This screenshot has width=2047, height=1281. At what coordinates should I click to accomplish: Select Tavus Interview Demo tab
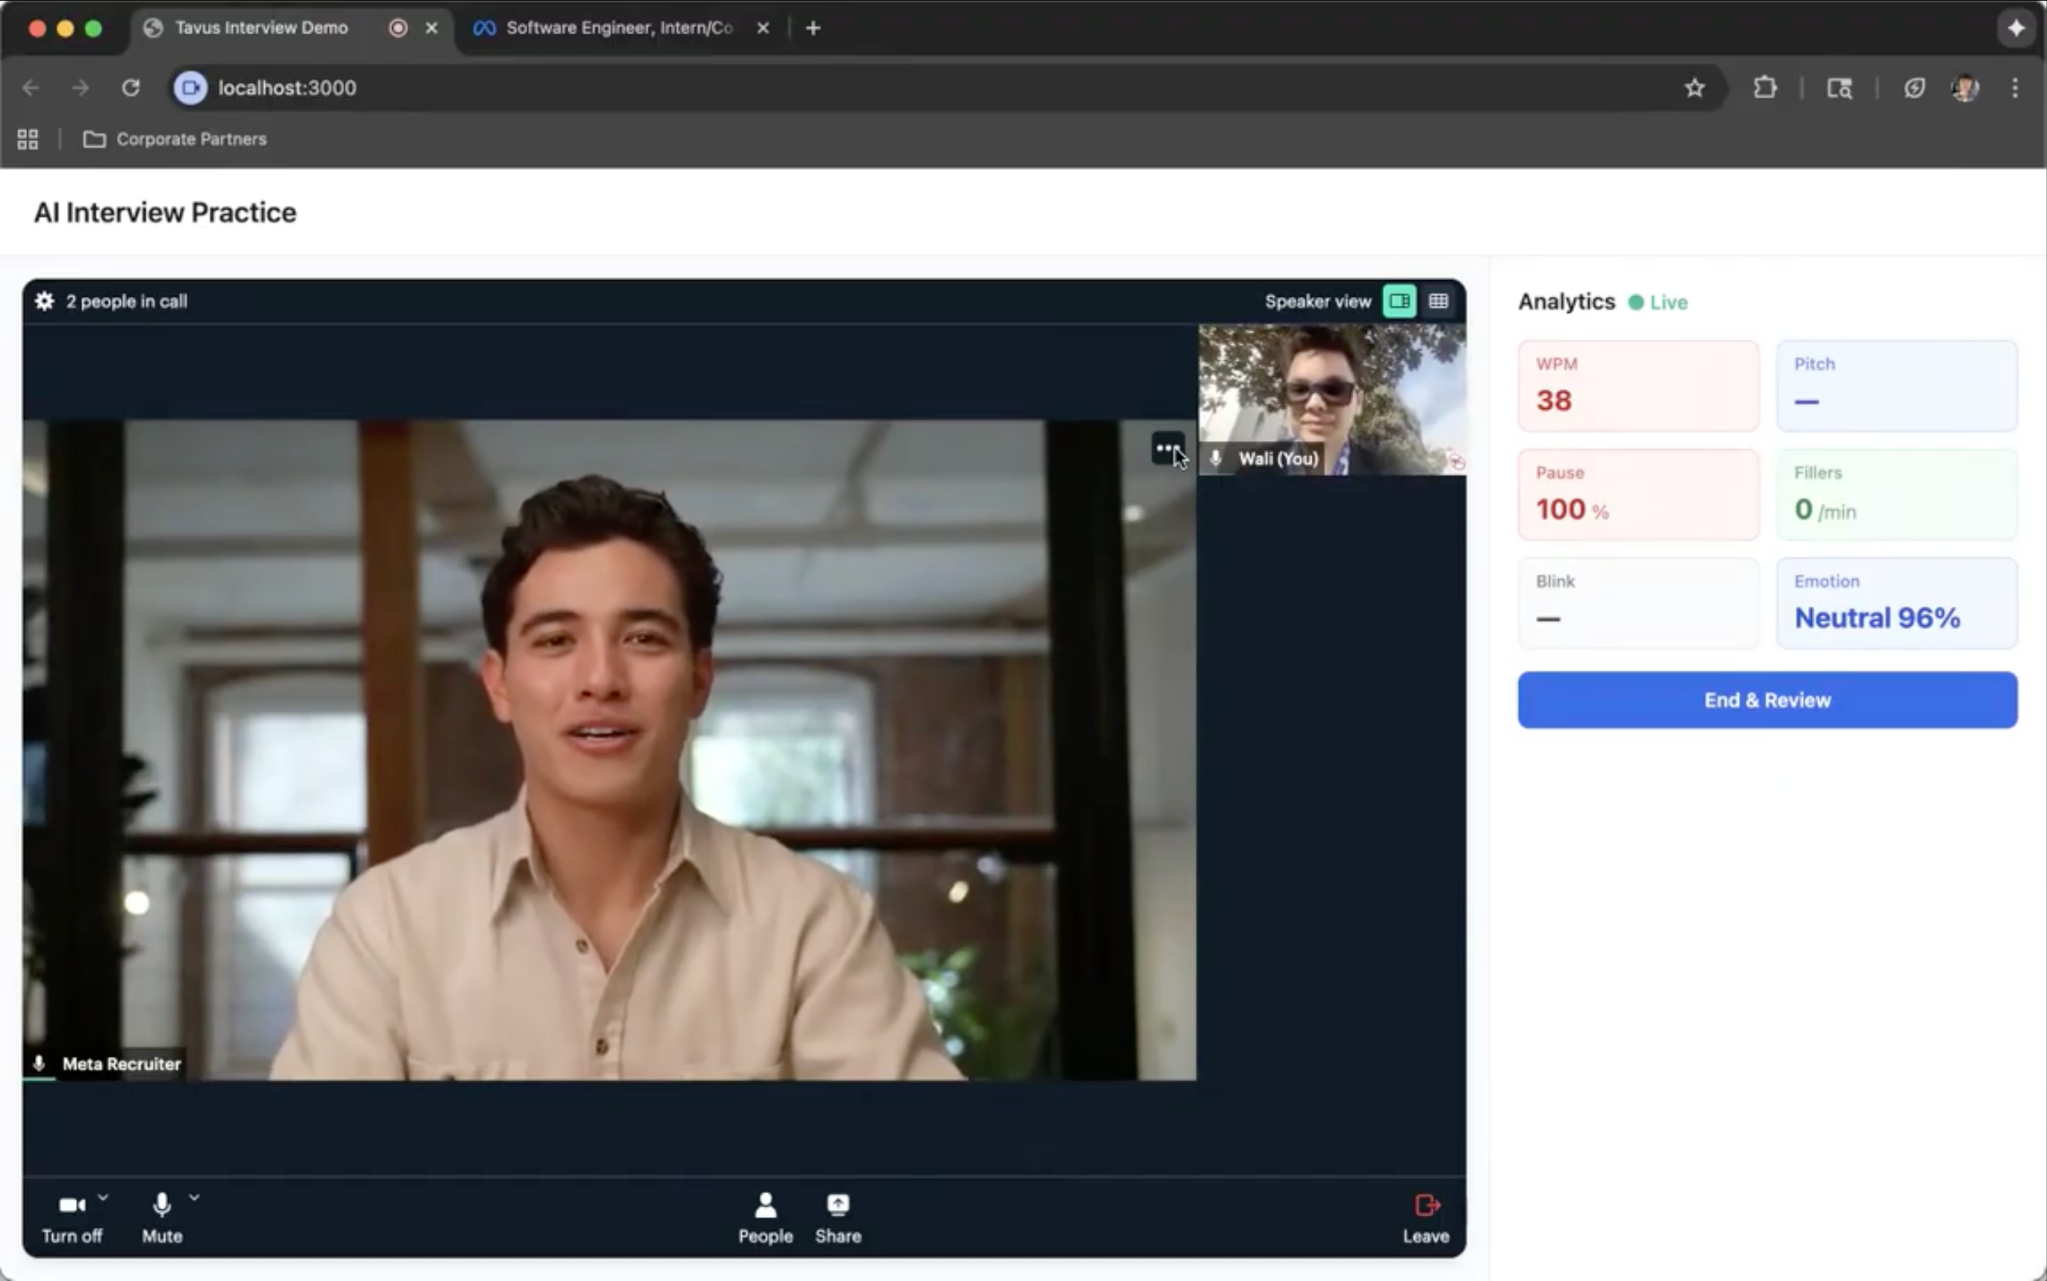click(x=261, y=28)
